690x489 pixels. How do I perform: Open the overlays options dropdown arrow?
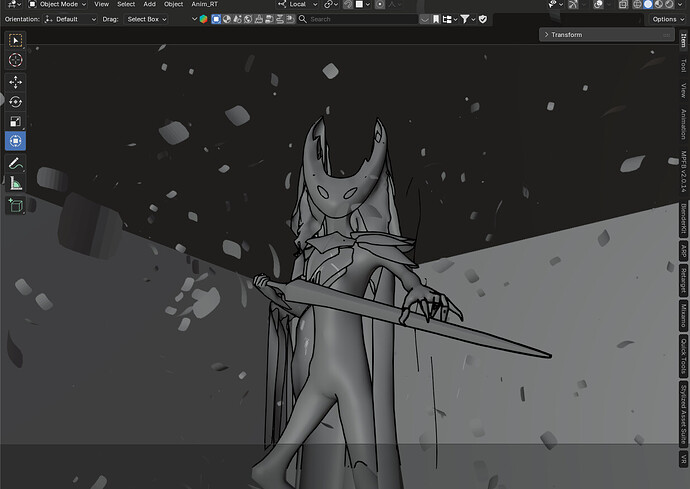(x=608, y=4)
